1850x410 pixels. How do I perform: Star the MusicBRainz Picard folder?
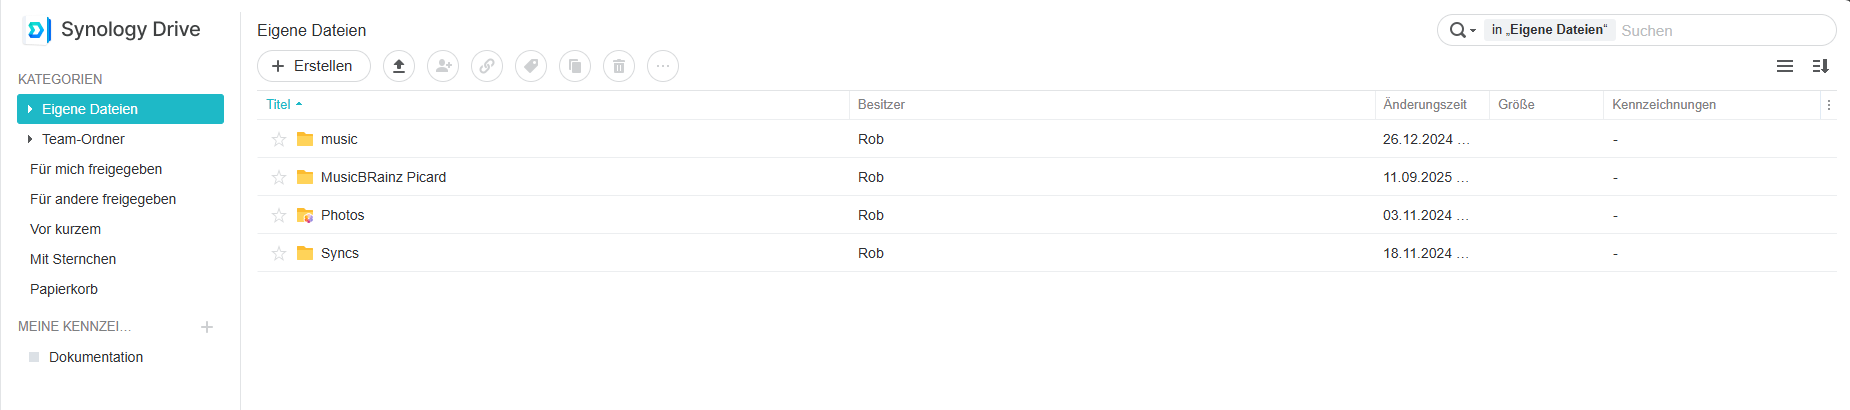tap(279, 177)
